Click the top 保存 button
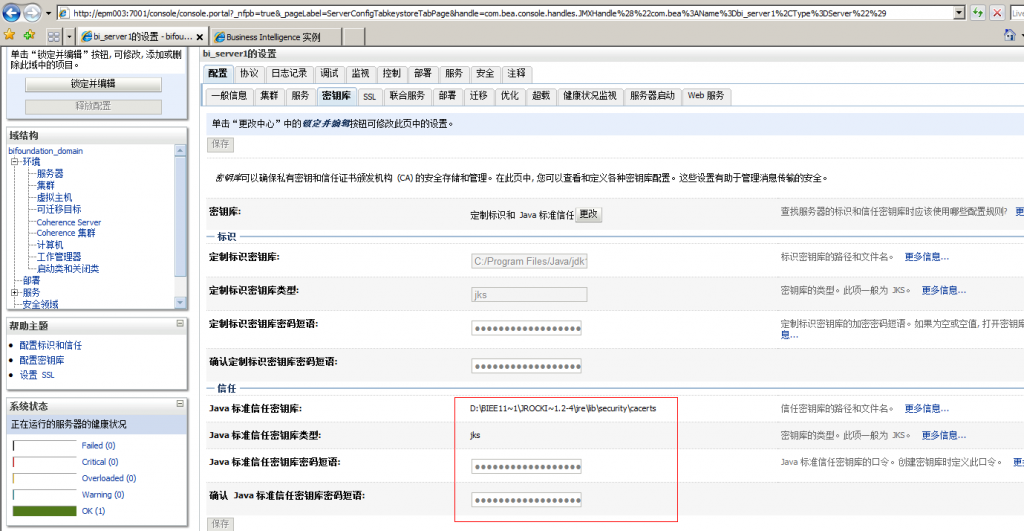 [221, 144]
